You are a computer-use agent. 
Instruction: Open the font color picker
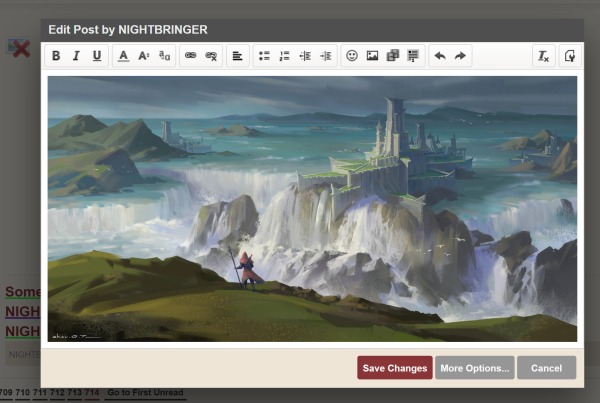point(124,56)
